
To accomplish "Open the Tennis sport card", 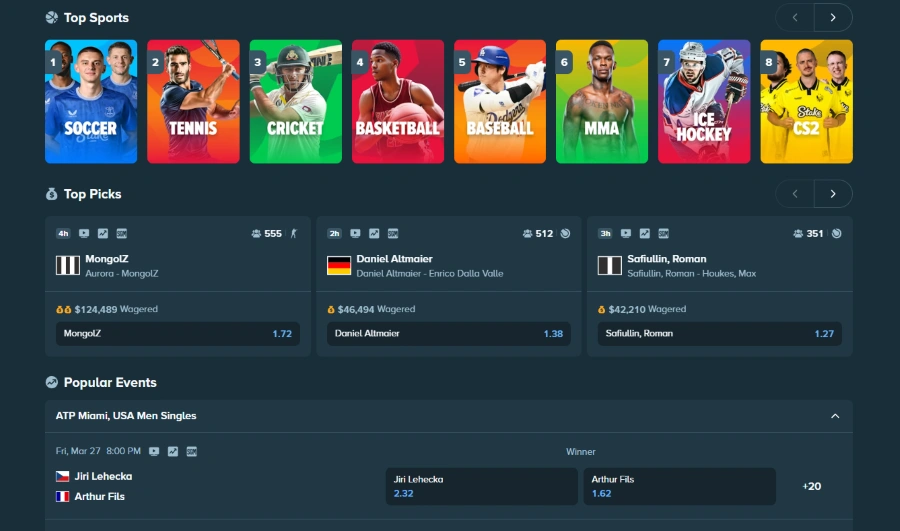I will coord(193,102).
